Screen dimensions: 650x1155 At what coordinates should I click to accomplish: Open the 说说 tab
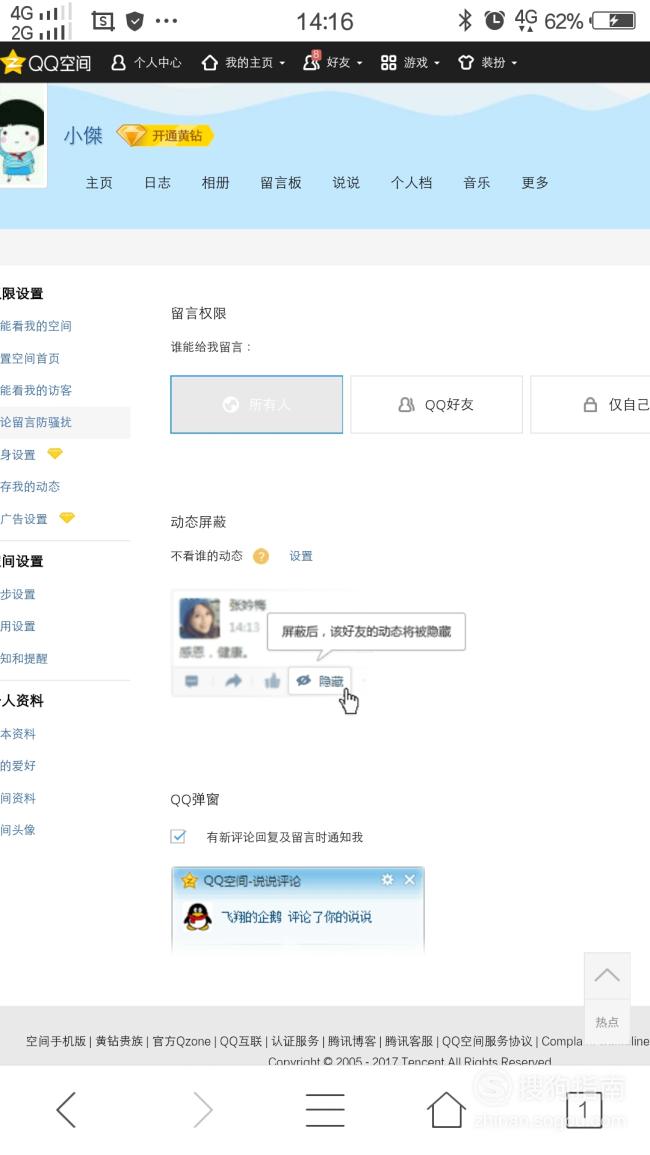[x=346, y=183]
